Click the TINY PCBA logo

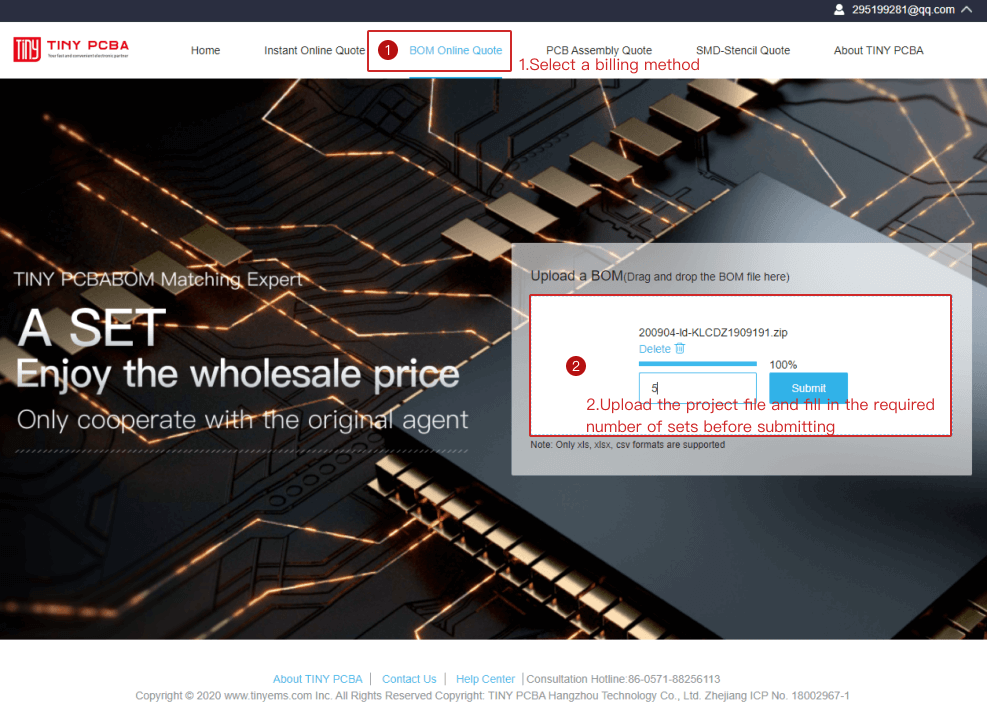pos(71,48)
